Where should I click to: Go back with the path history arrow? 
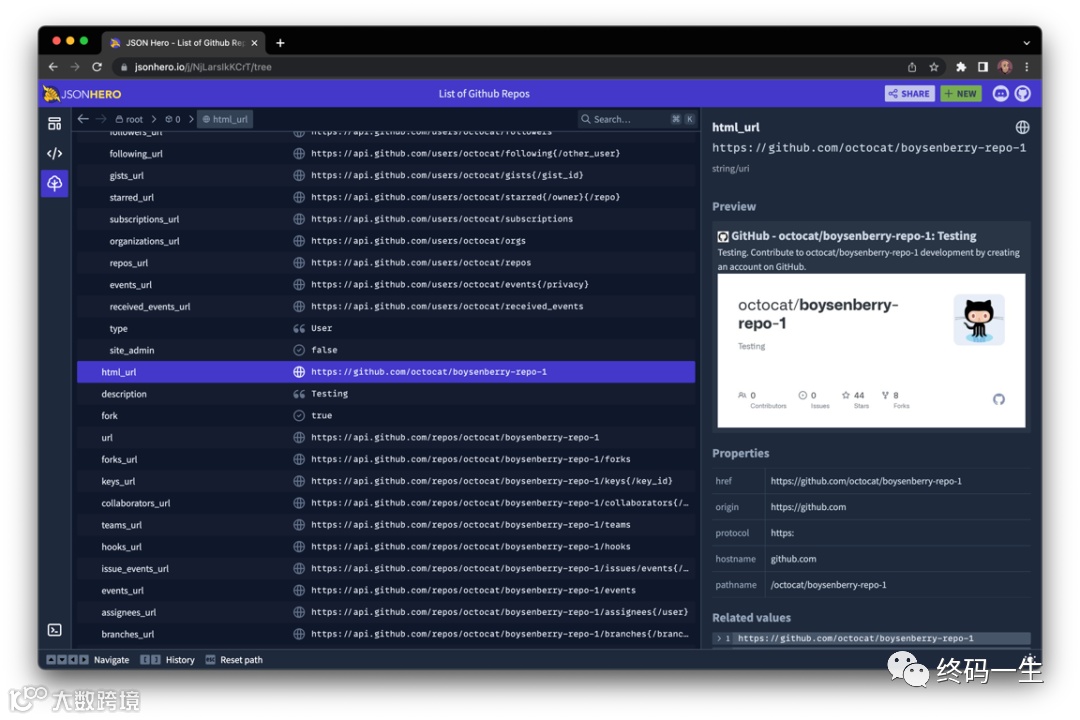[x=83, y=119]
